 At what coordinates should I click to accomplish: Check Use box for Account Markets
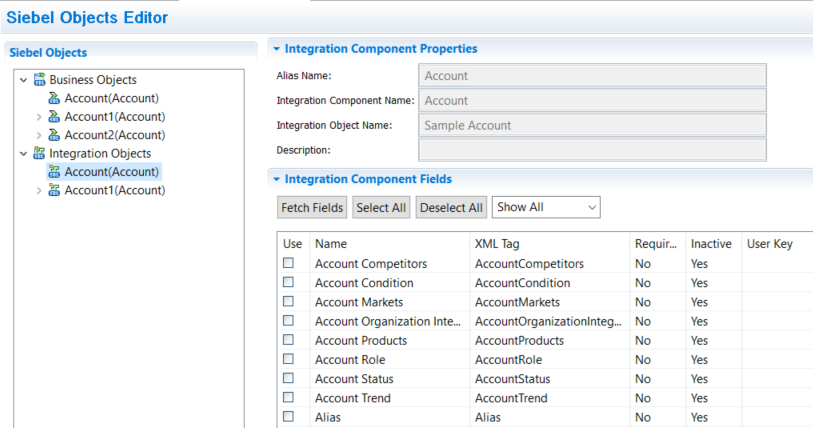pos(288,301)
